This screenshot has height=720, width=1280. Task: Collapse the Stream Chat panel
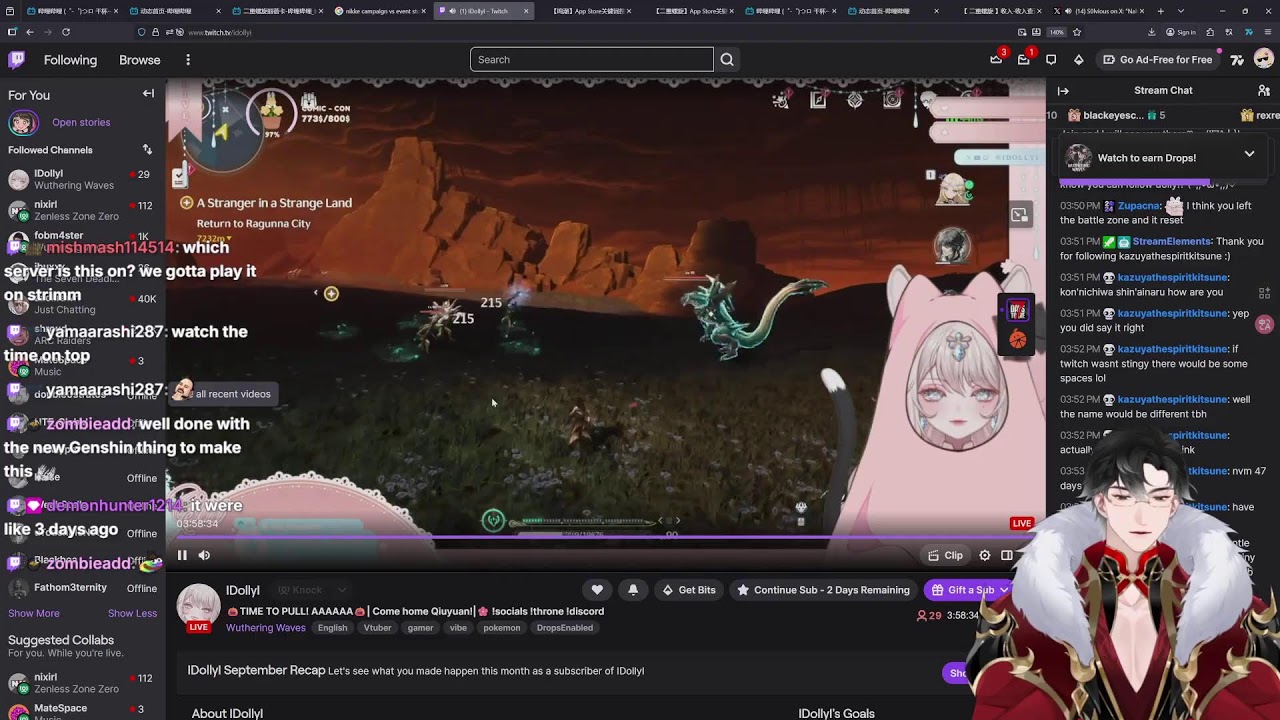1063,91
